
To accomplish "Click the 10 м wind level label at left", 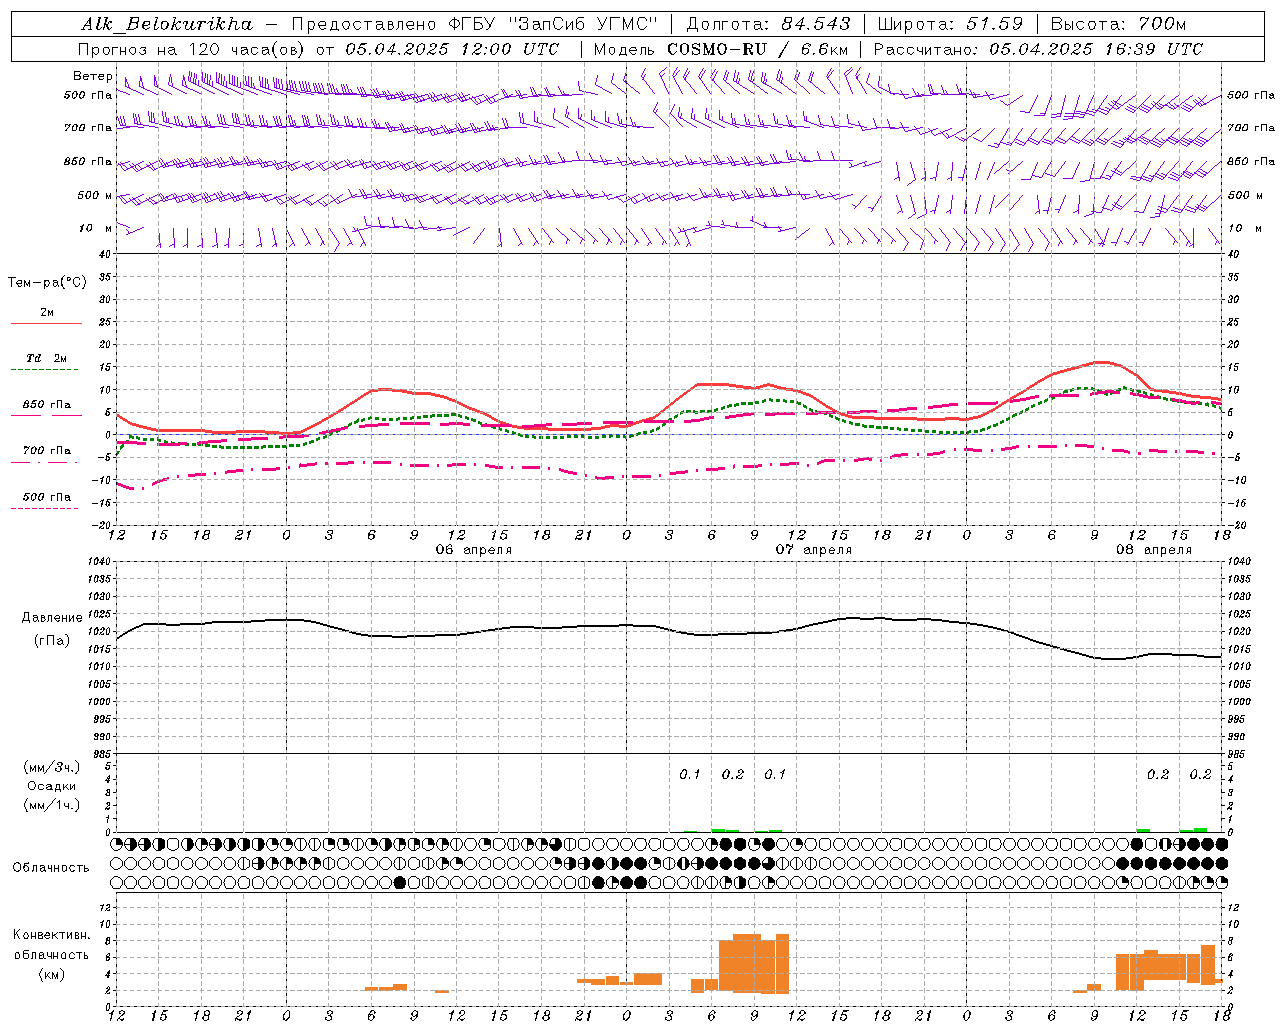I will coord(96,228).
